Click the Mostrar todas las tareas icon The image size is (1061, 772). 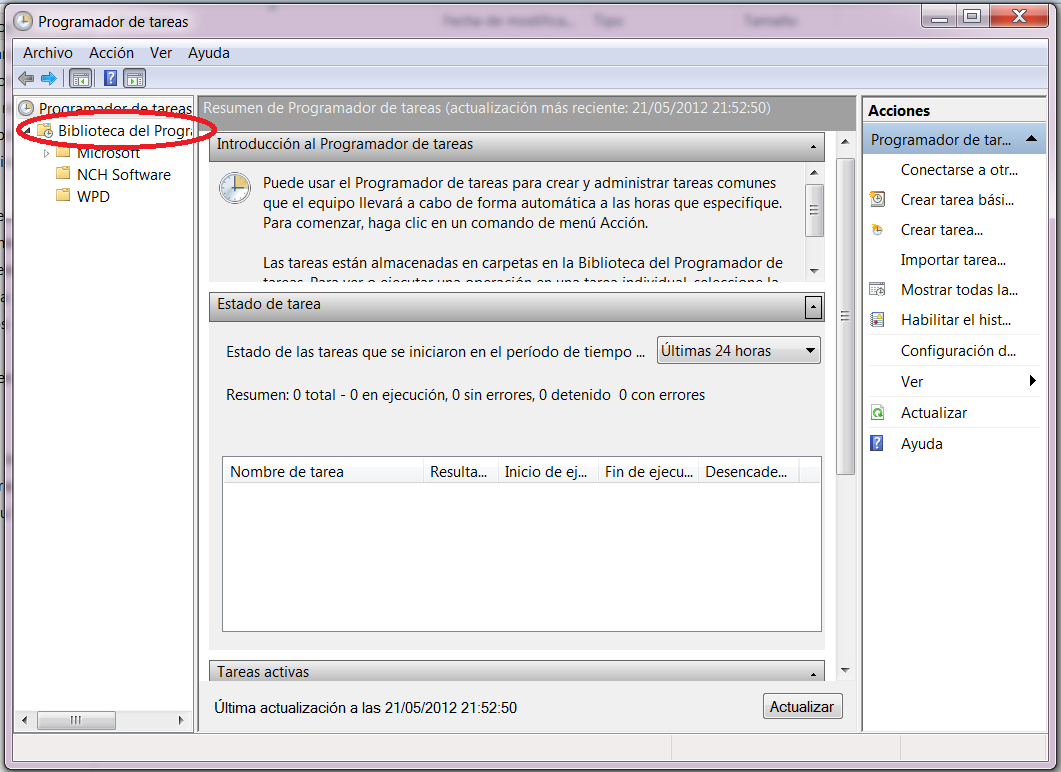coord(877,290)
